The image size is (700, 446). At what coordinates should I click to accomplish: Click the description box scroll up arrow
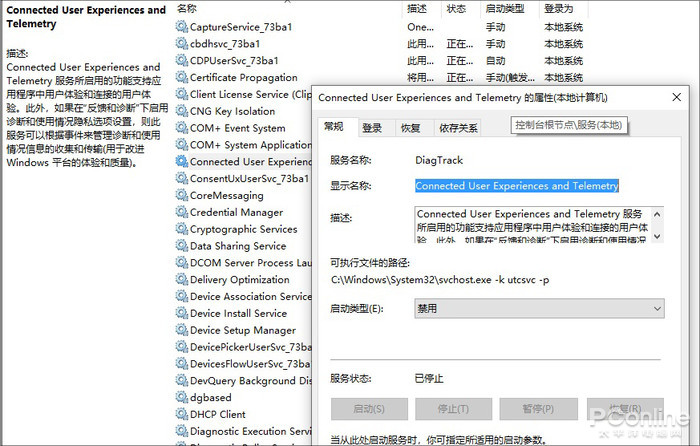pos(657,214)
